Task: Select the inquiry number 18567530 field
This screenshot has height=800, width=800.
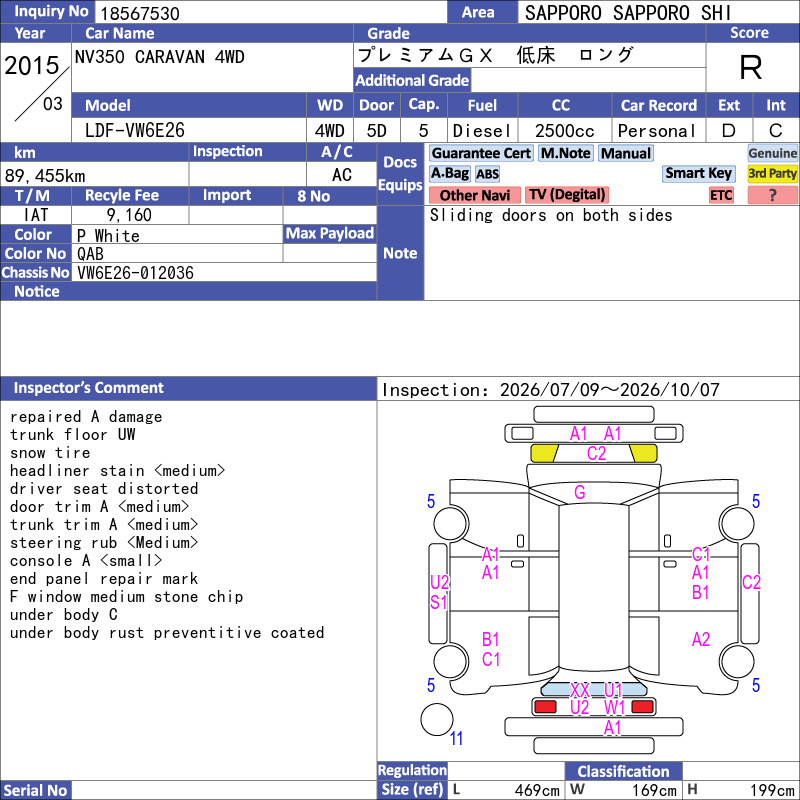Action: pyautogui.click(x=270, y=12)
